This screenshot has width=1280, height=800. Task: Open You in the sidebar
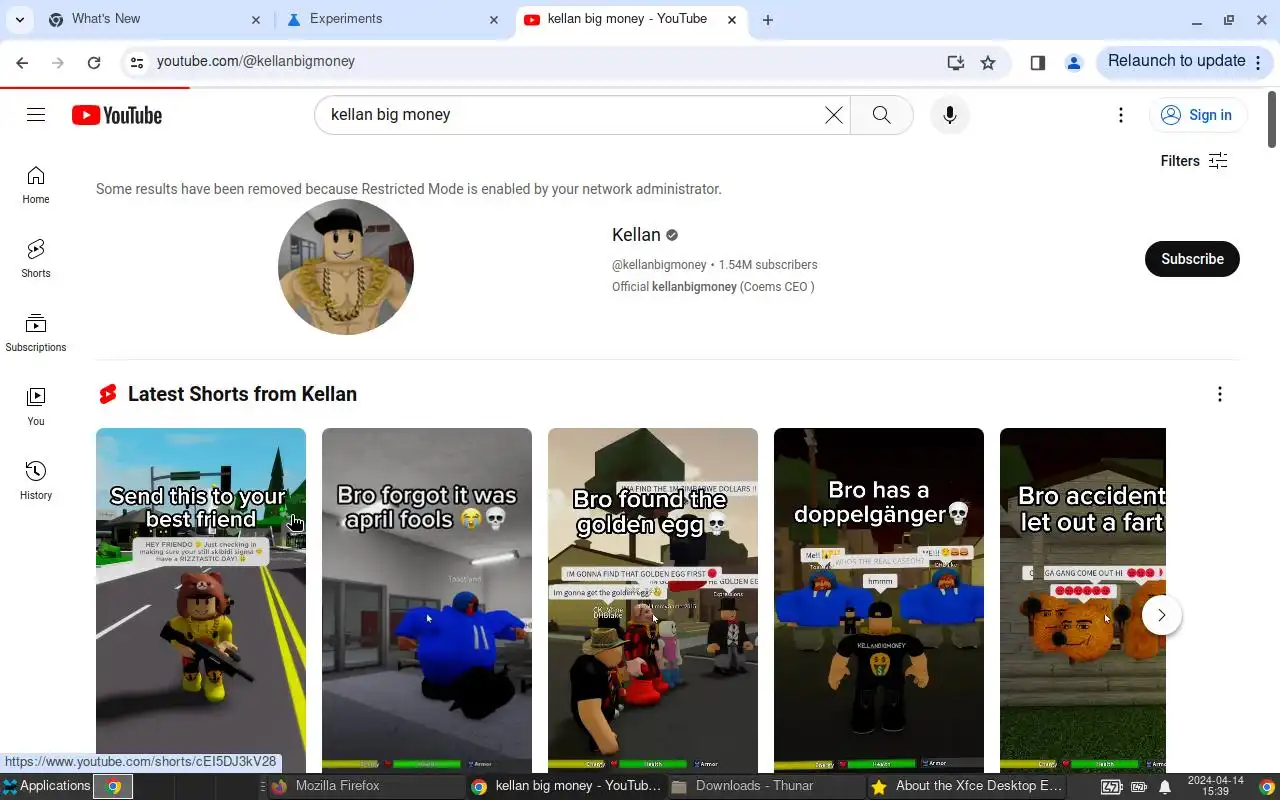(x=36, y=407)
